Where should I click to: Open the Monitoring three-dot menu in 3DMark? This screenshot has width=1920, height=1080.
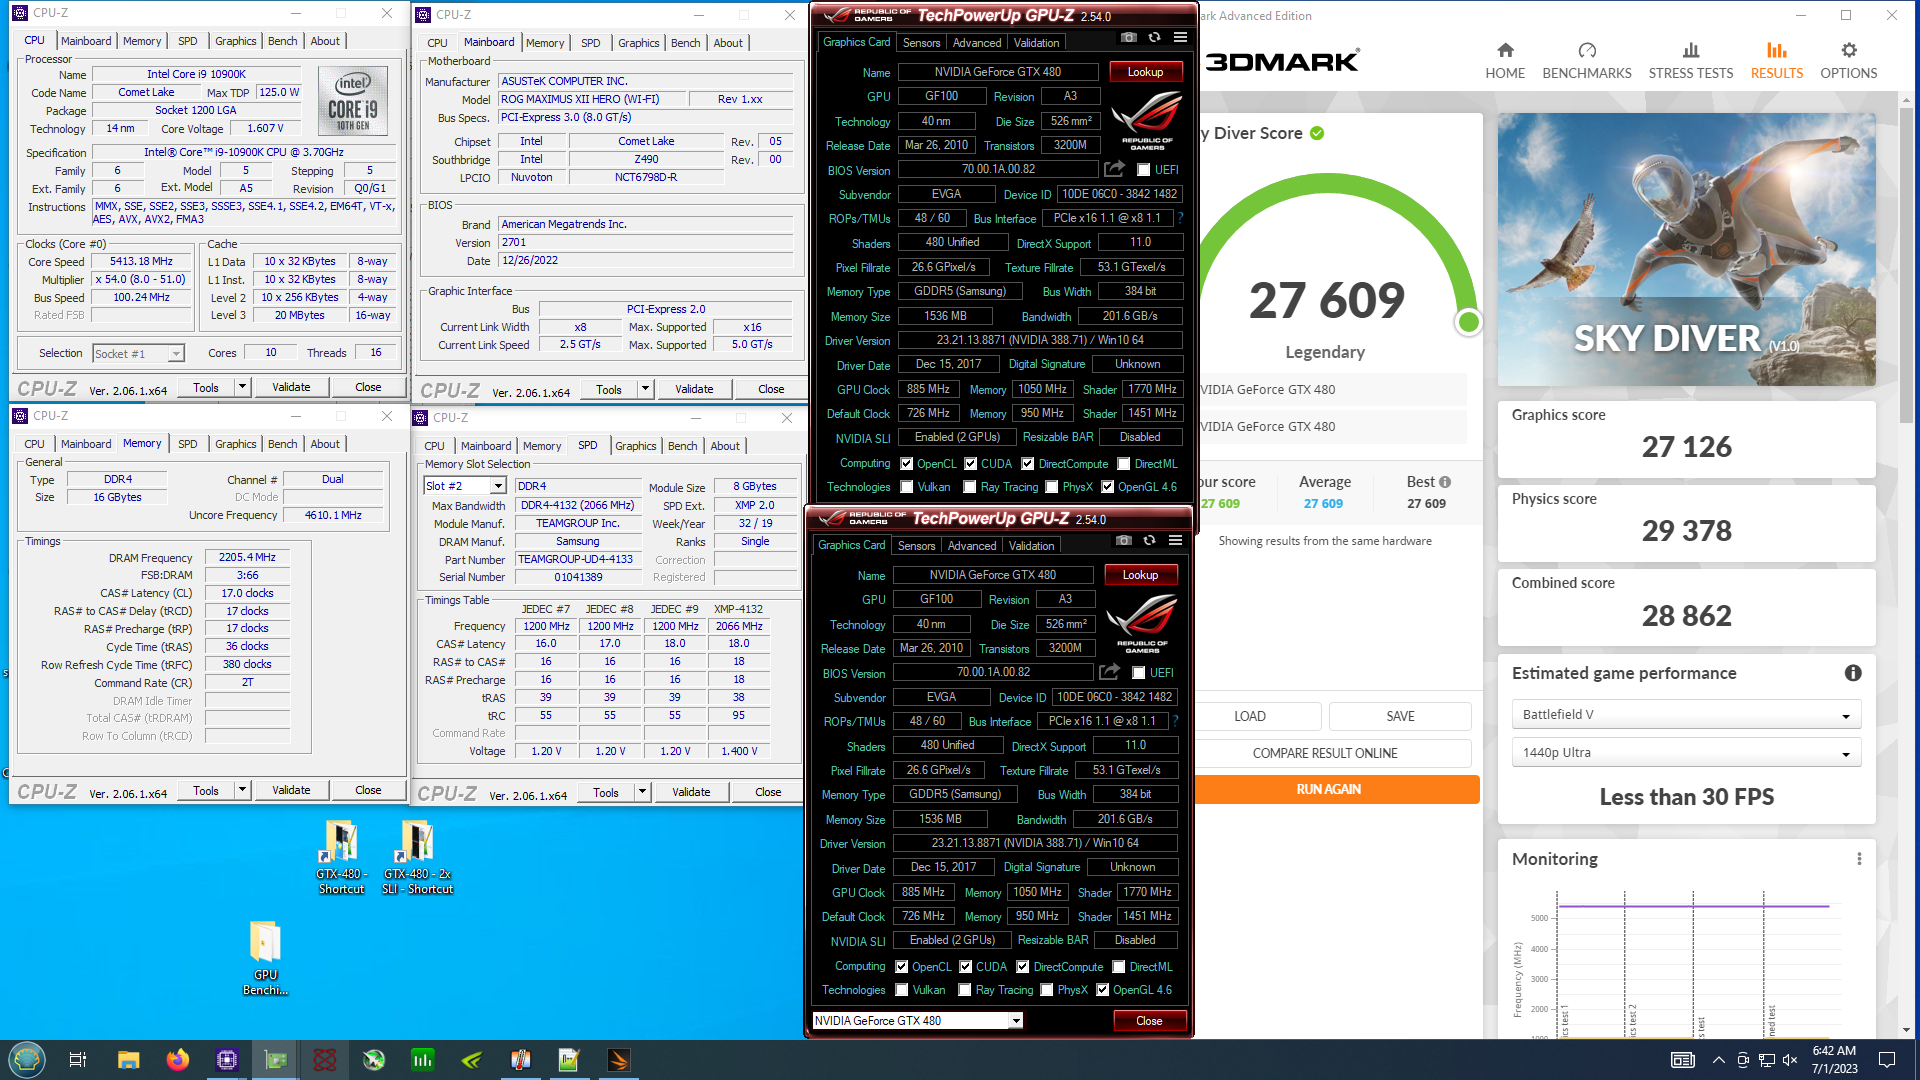[1859, 859]
